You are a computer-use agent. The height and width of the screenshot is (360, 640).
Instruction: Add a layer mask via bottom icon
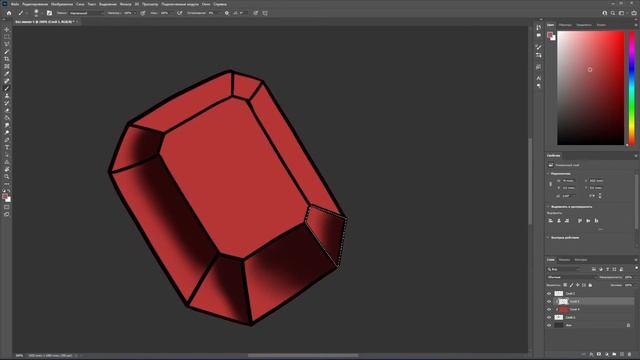[599, 354]
